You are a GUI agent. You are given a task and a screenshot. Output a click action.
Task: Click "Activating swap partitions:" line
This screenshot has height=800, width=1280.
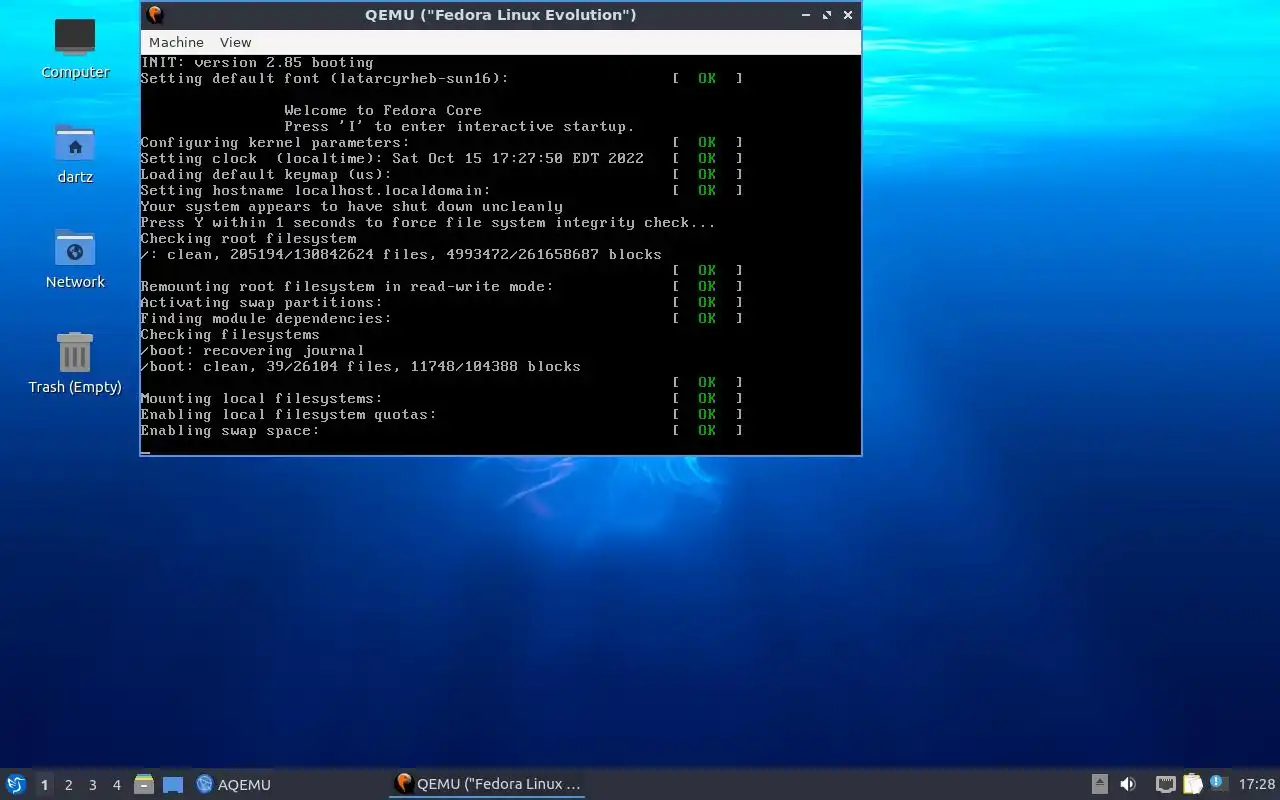pyautogui.click(x=261, y=302)
